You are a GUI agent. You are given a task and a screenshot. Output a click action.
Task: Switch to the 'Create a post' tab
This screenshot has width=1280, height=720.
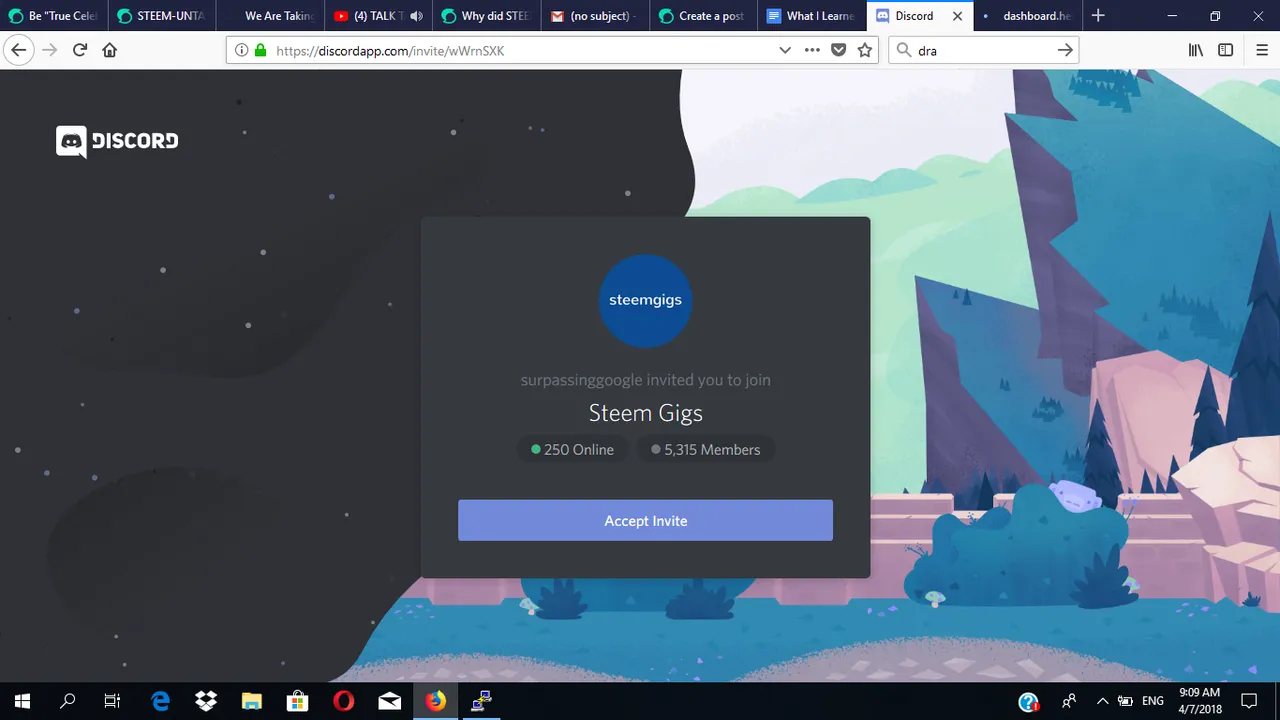702,16
